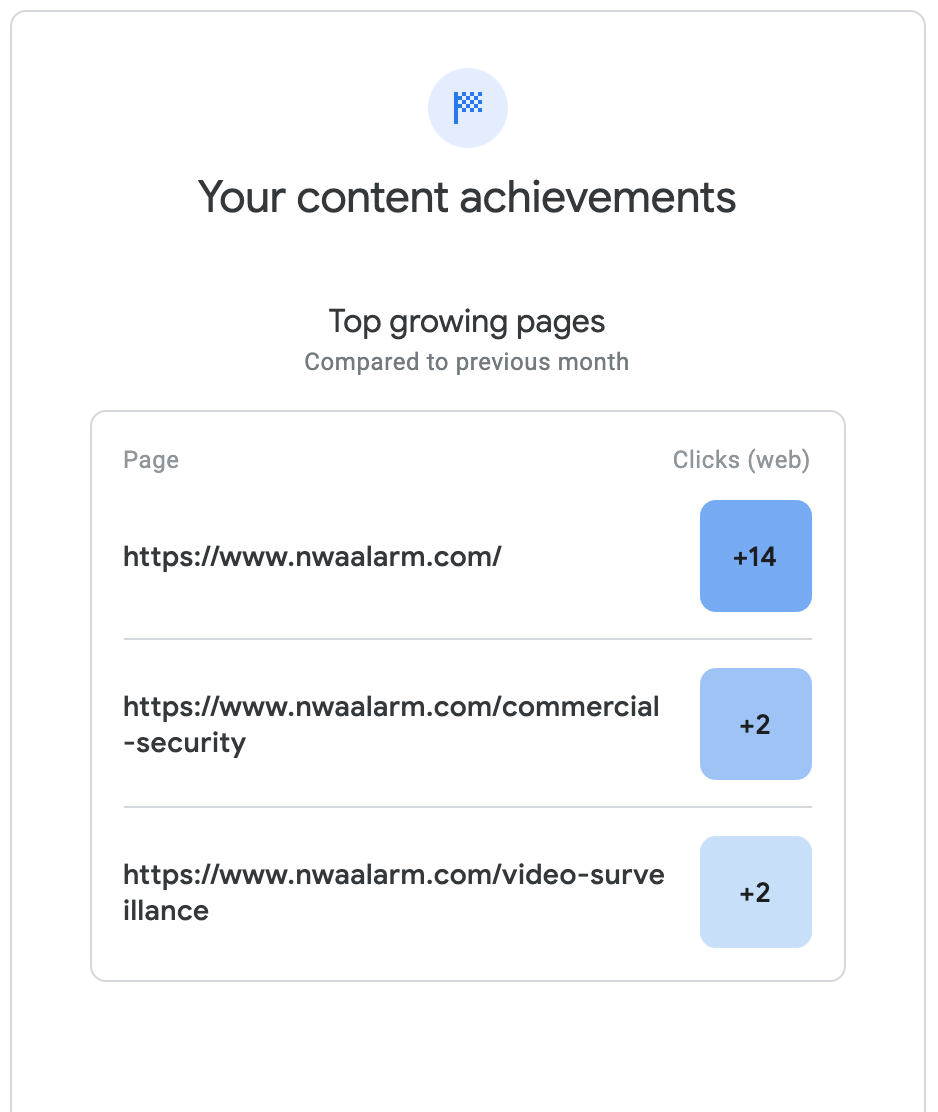Image resolution: width=938 pixels, height=1112 pixels.
Task: Click the +2 badge for video-surveillance
Action: [x=755, y=892]
